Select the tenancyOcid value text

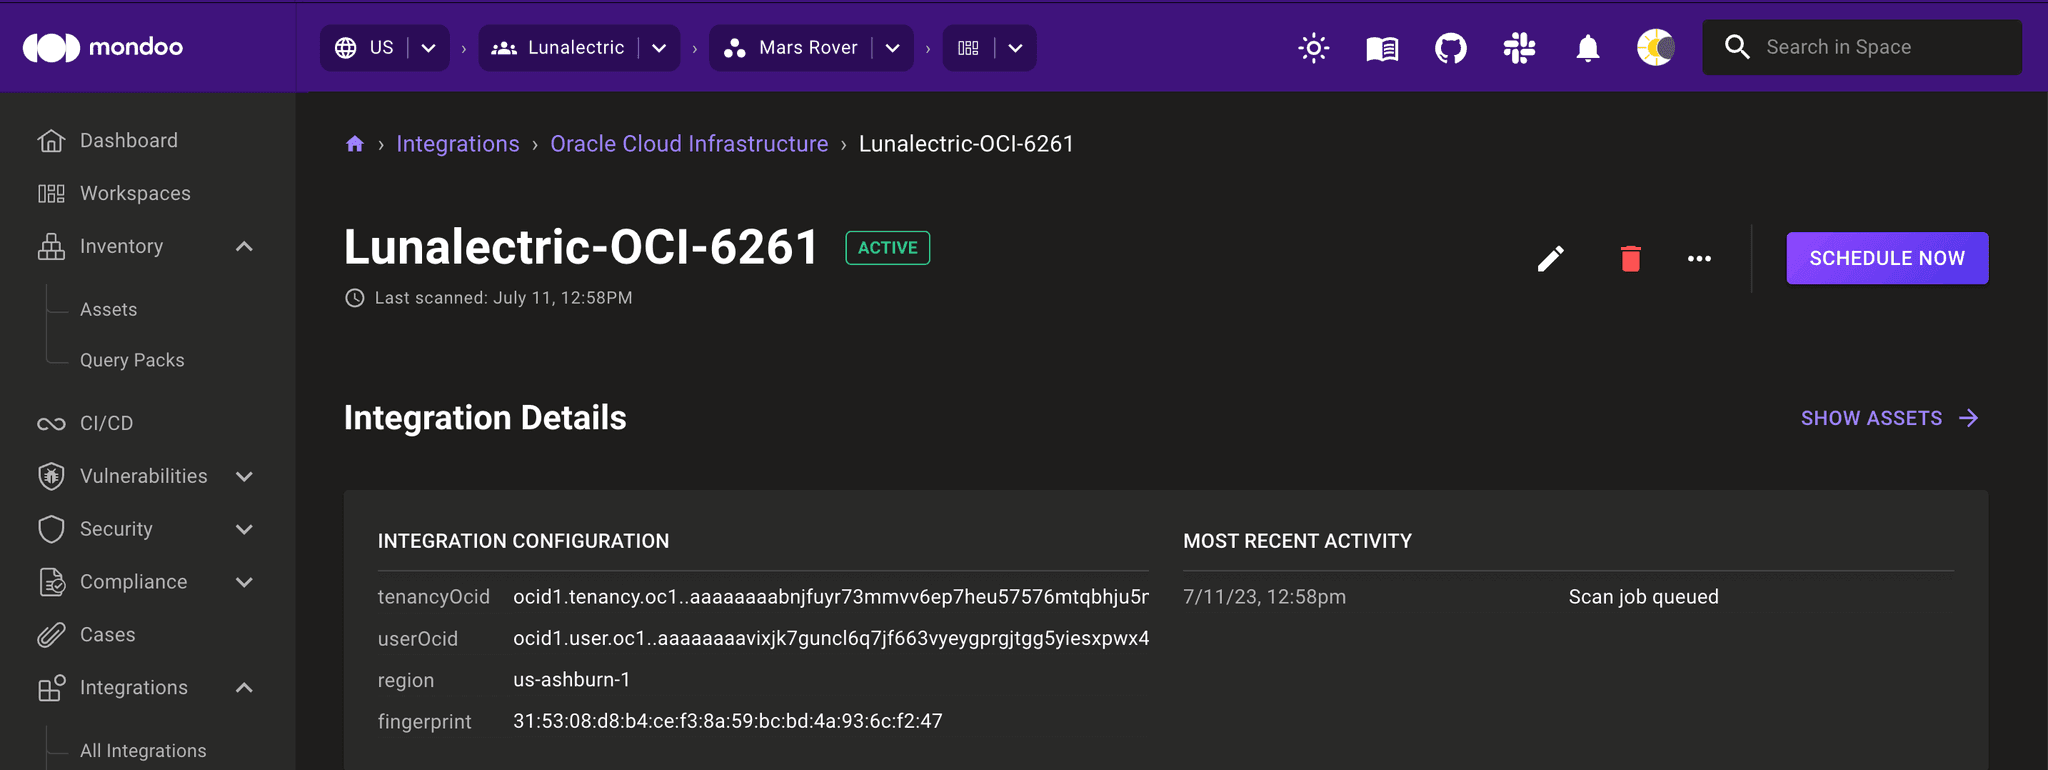pos(831,597)
